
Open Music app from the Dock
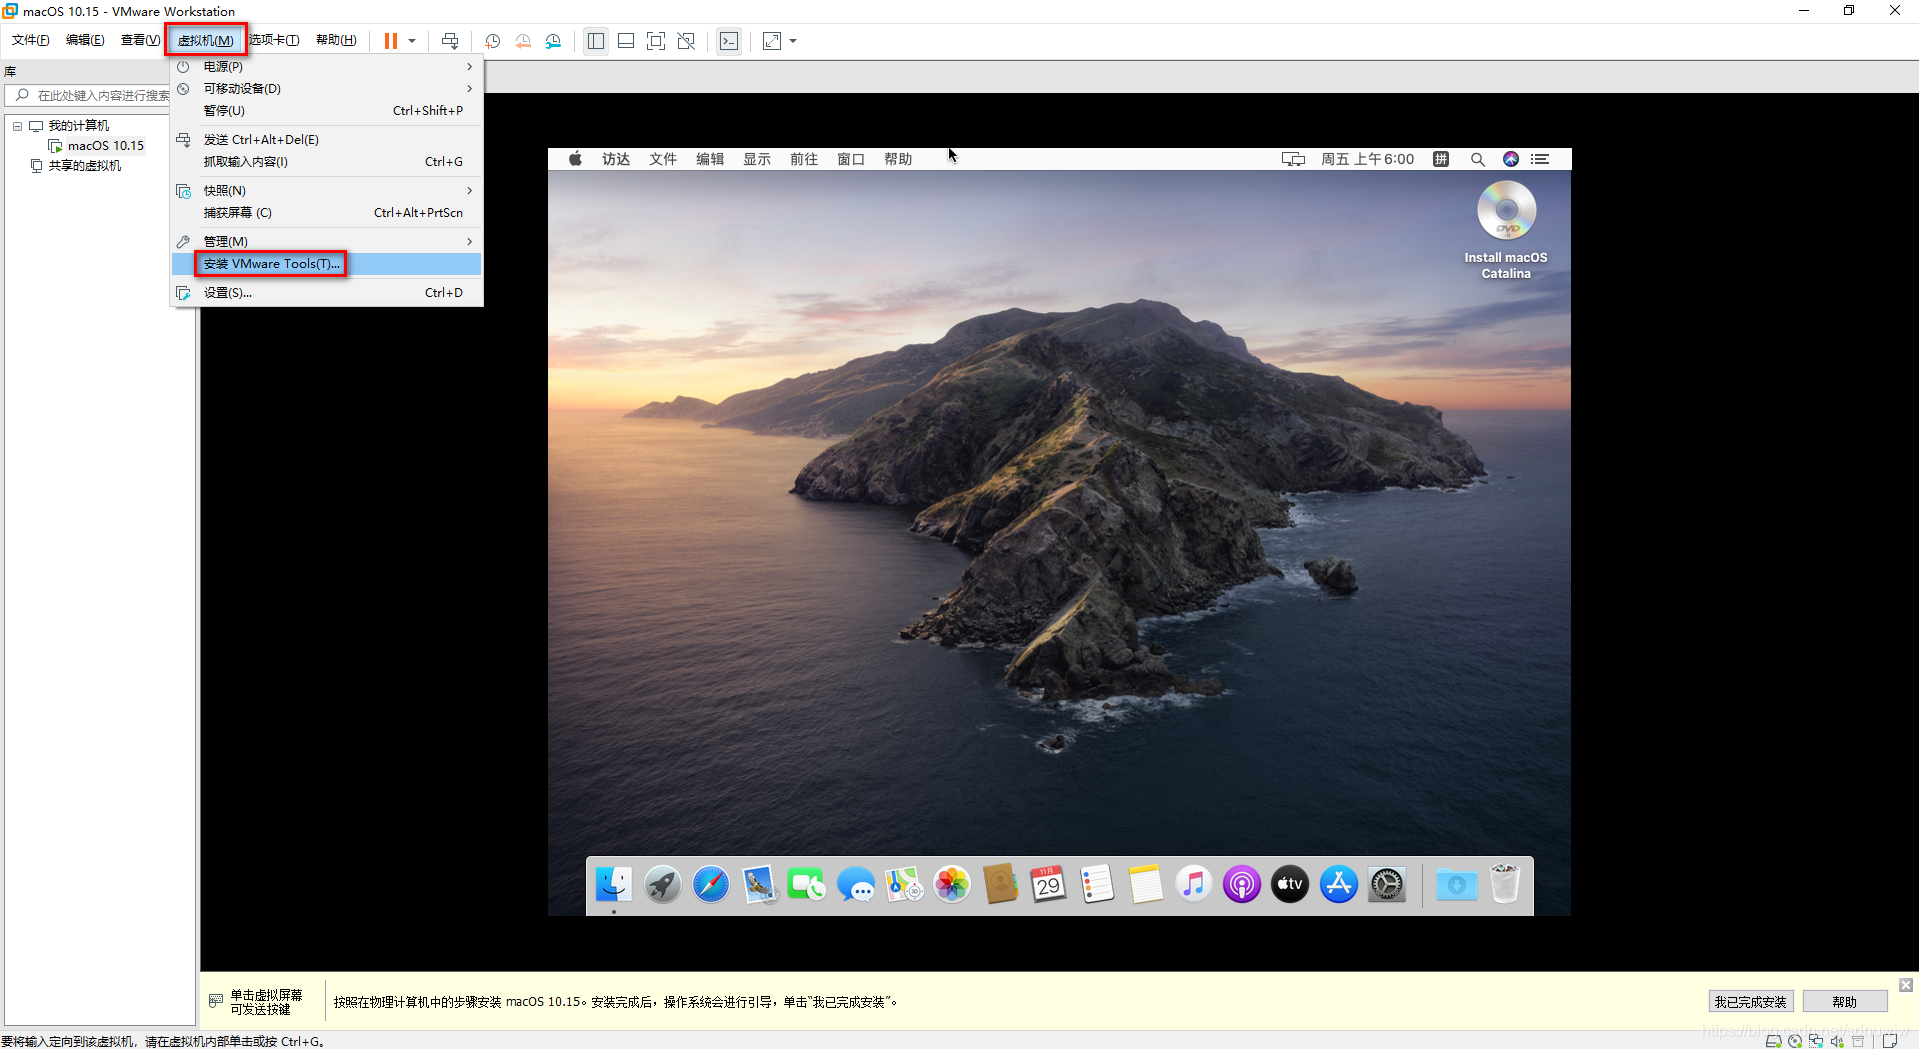[x=1193, y=885]
